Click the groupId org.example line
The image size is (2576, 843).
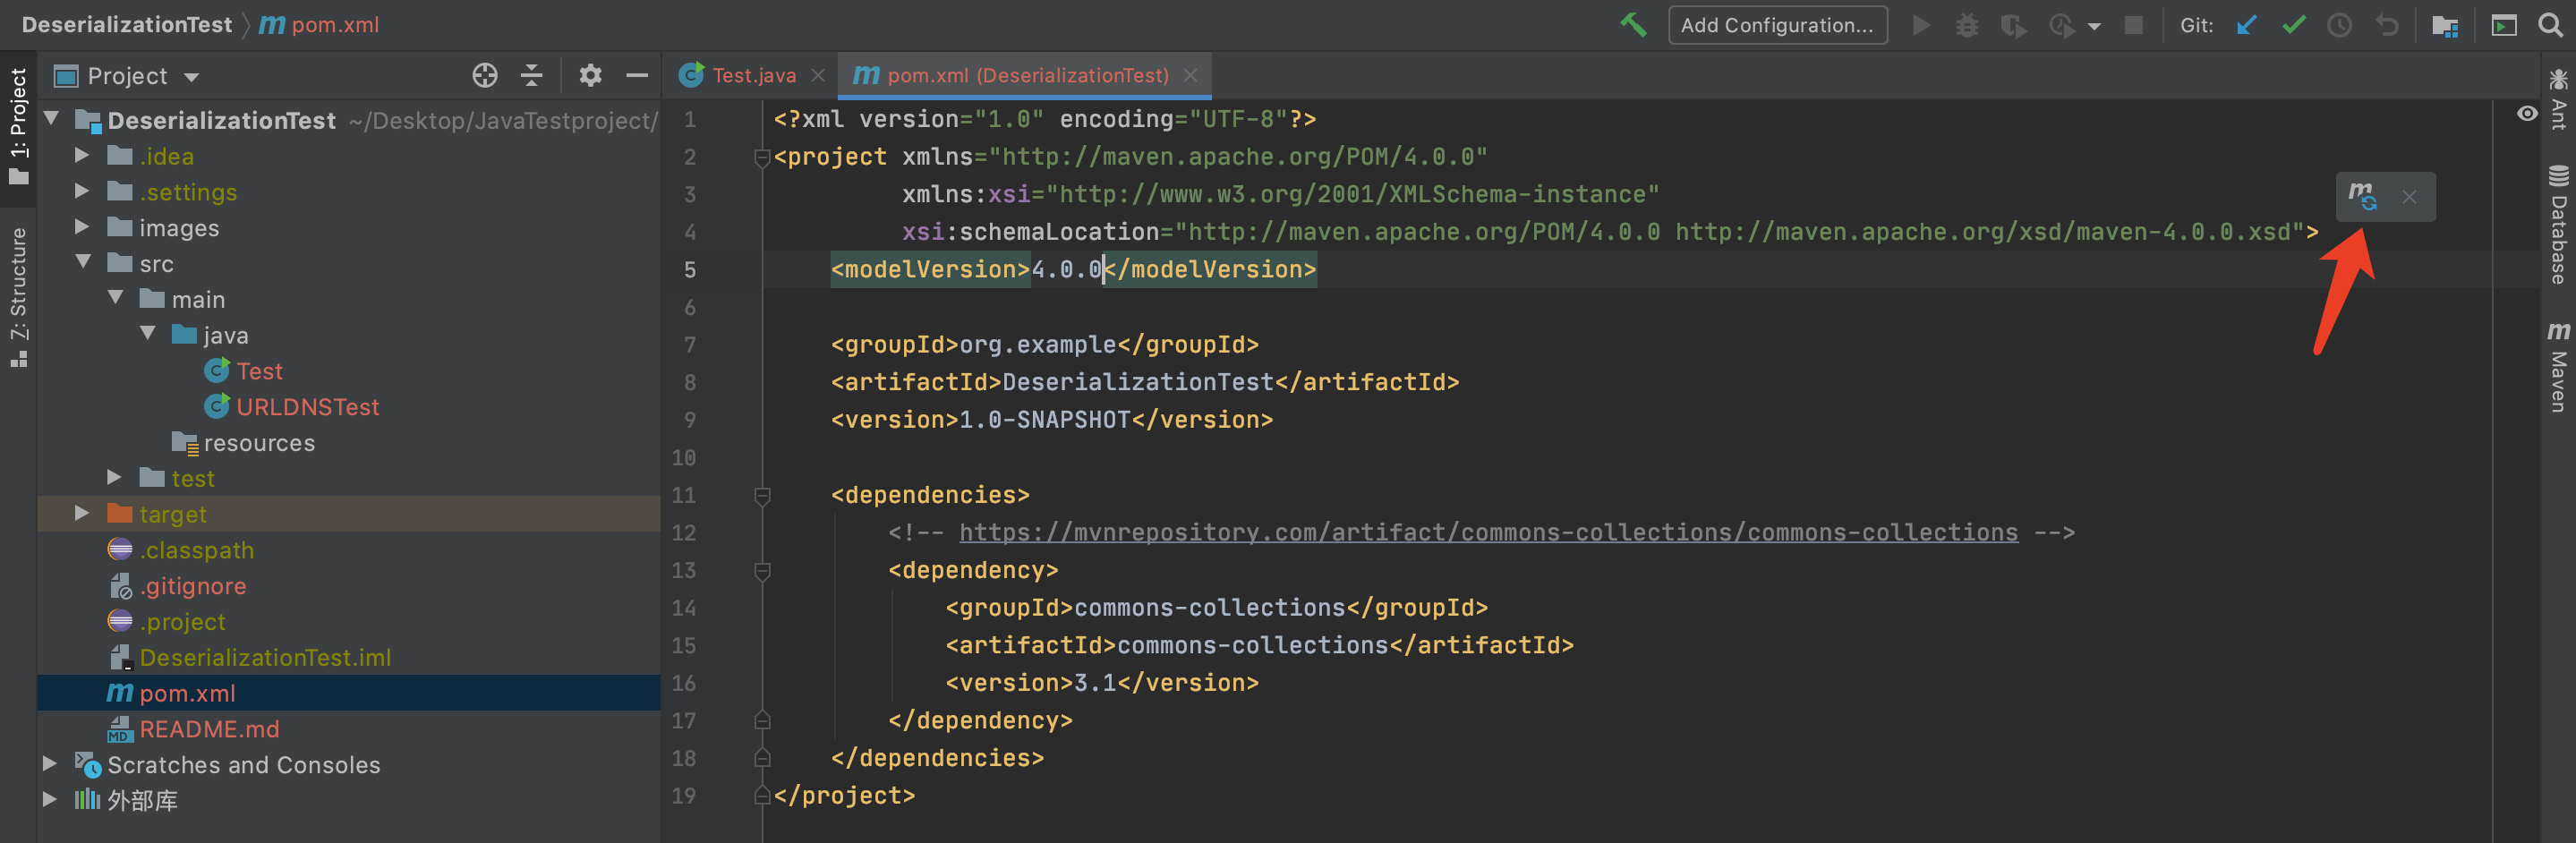coord(1044,344)
